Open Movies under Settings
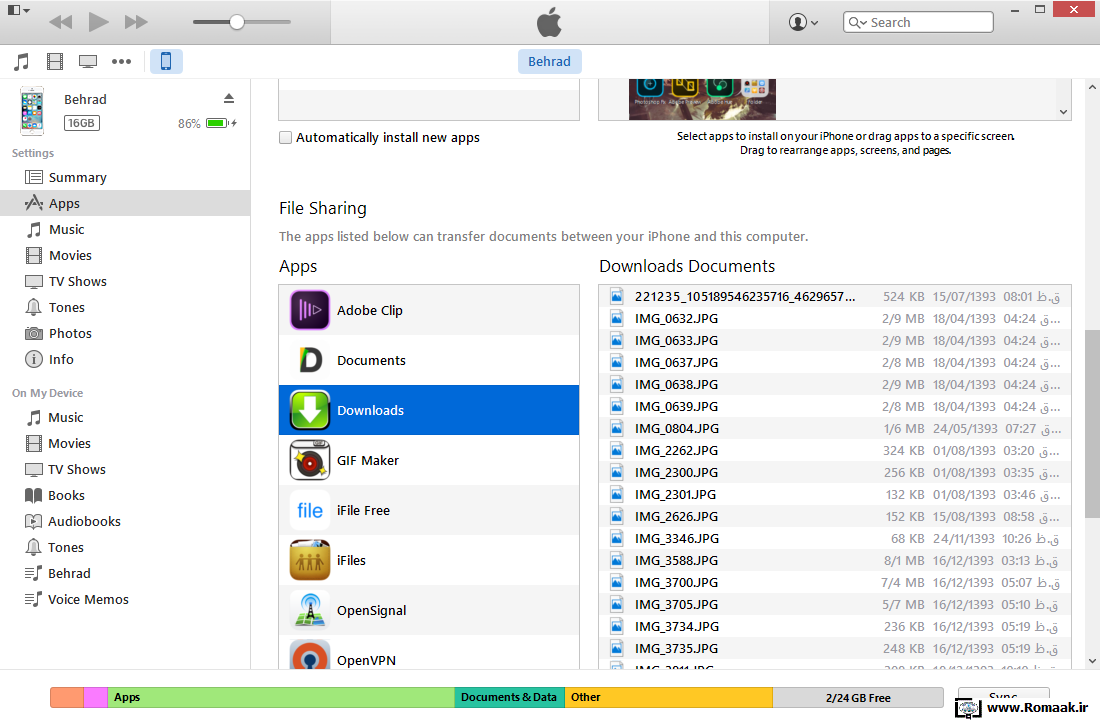 [x=125, y=255]
